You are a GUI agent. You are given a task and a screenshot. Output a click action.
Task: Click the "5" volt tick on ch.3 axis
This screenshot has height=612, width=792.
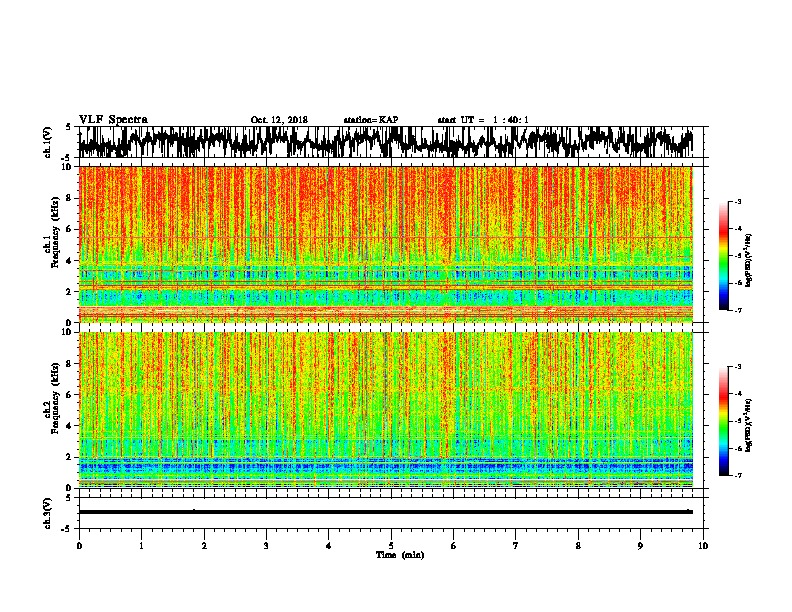click(68, 498)
